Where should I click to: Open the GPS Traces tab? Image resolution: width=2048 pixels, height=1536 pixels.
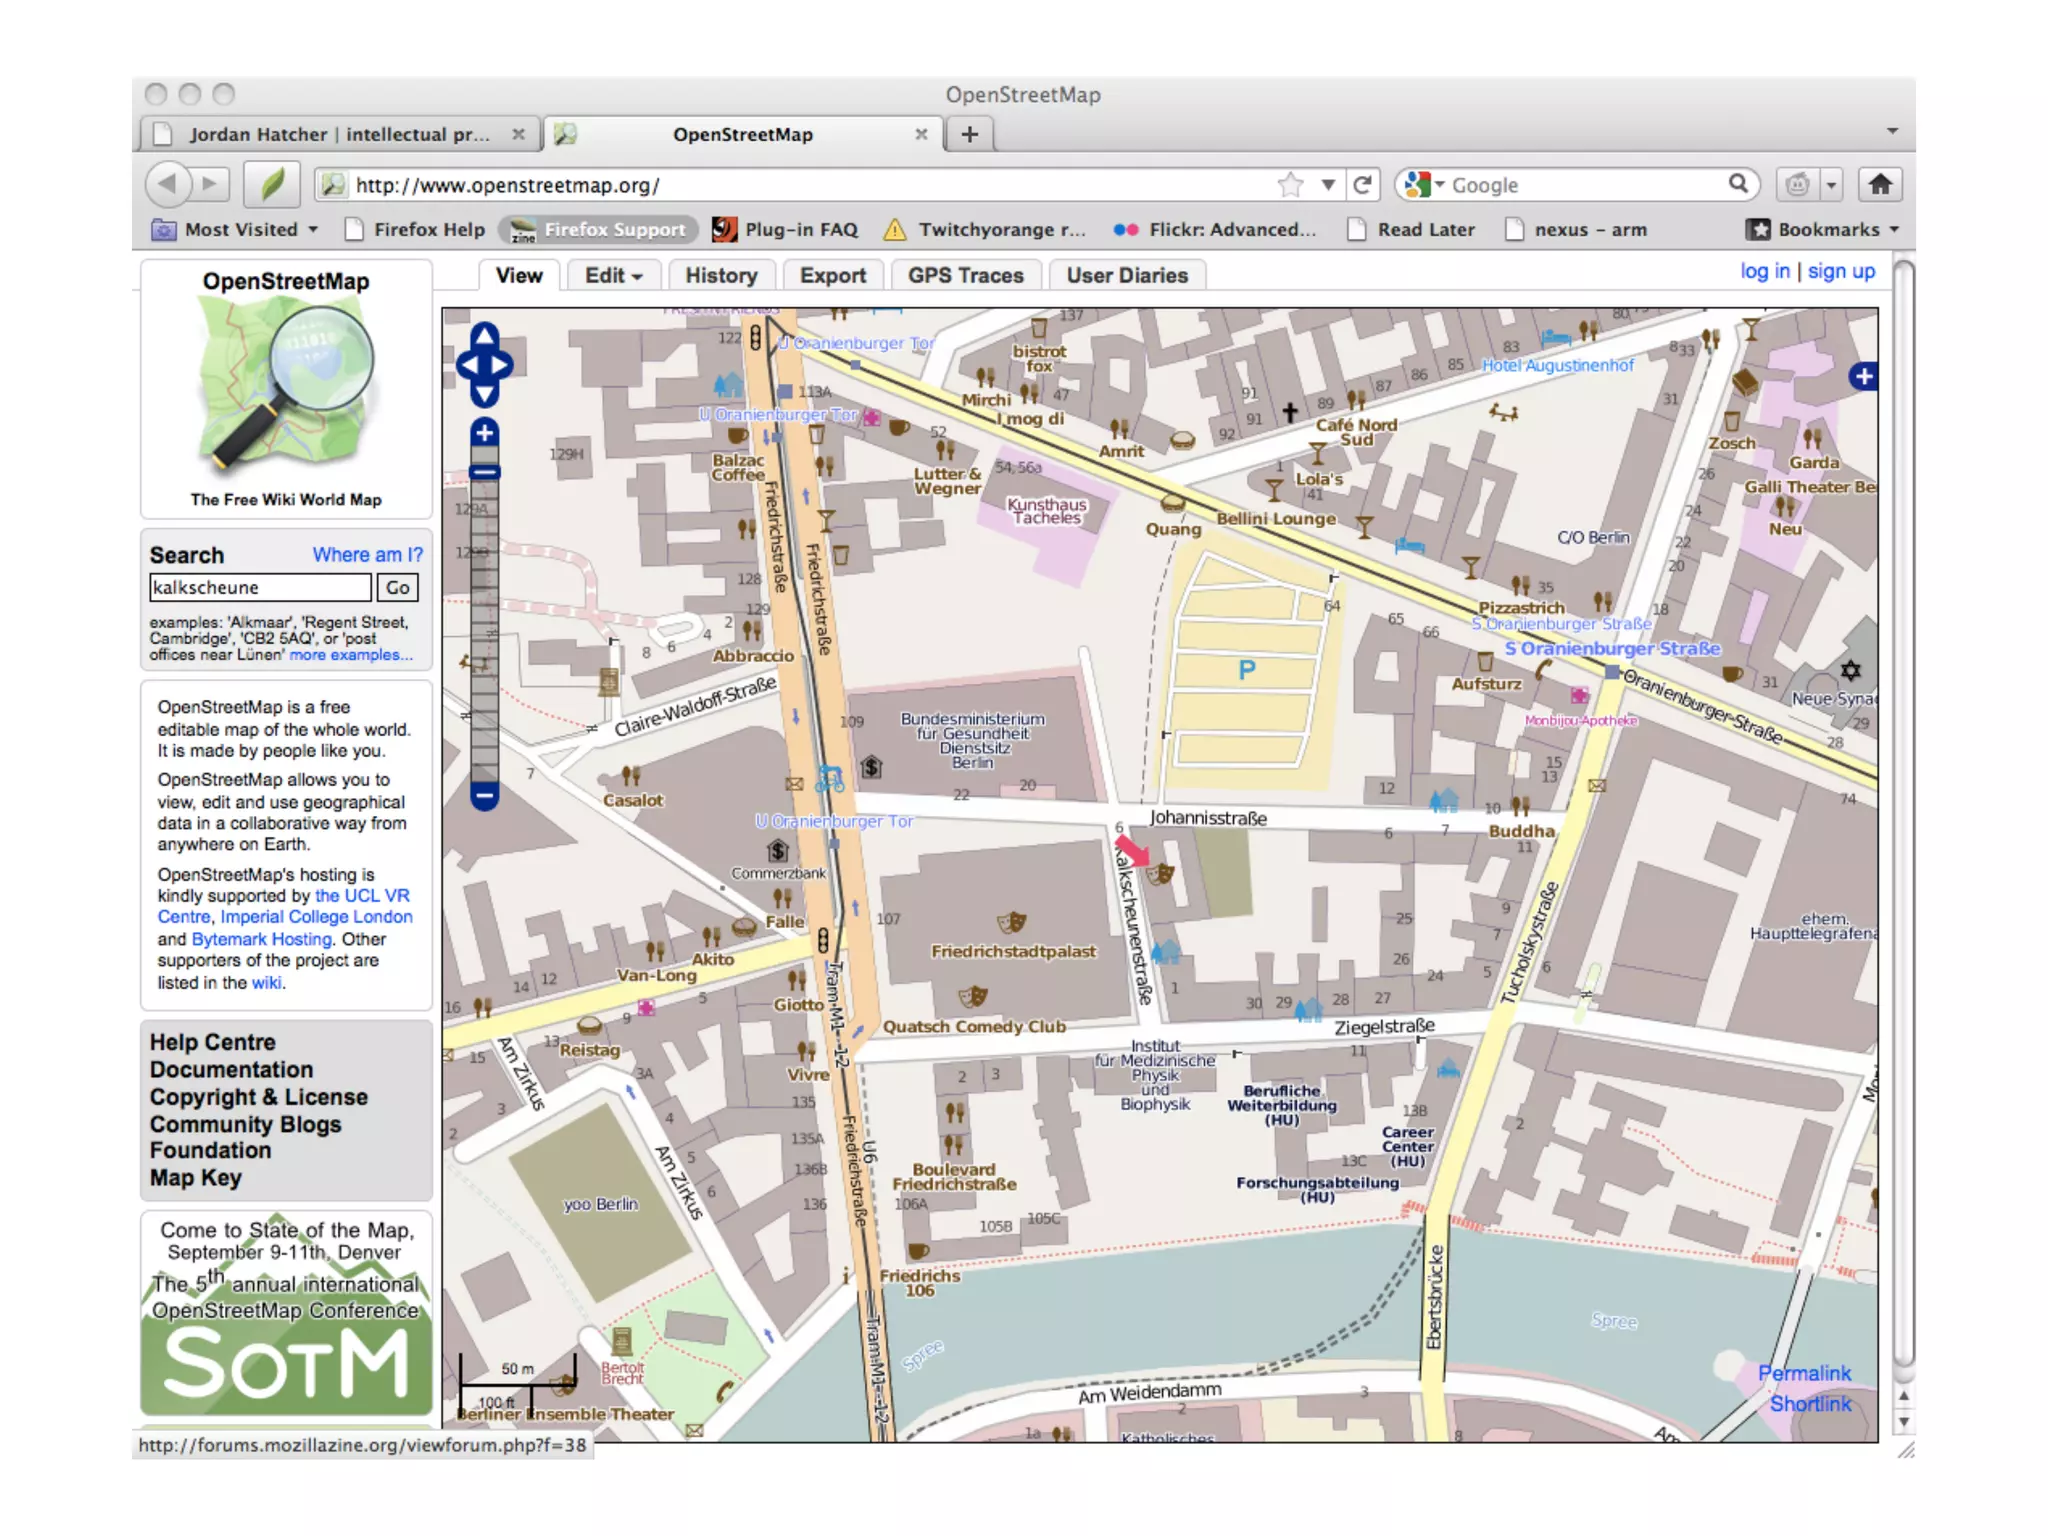click(x=965, y=276)
